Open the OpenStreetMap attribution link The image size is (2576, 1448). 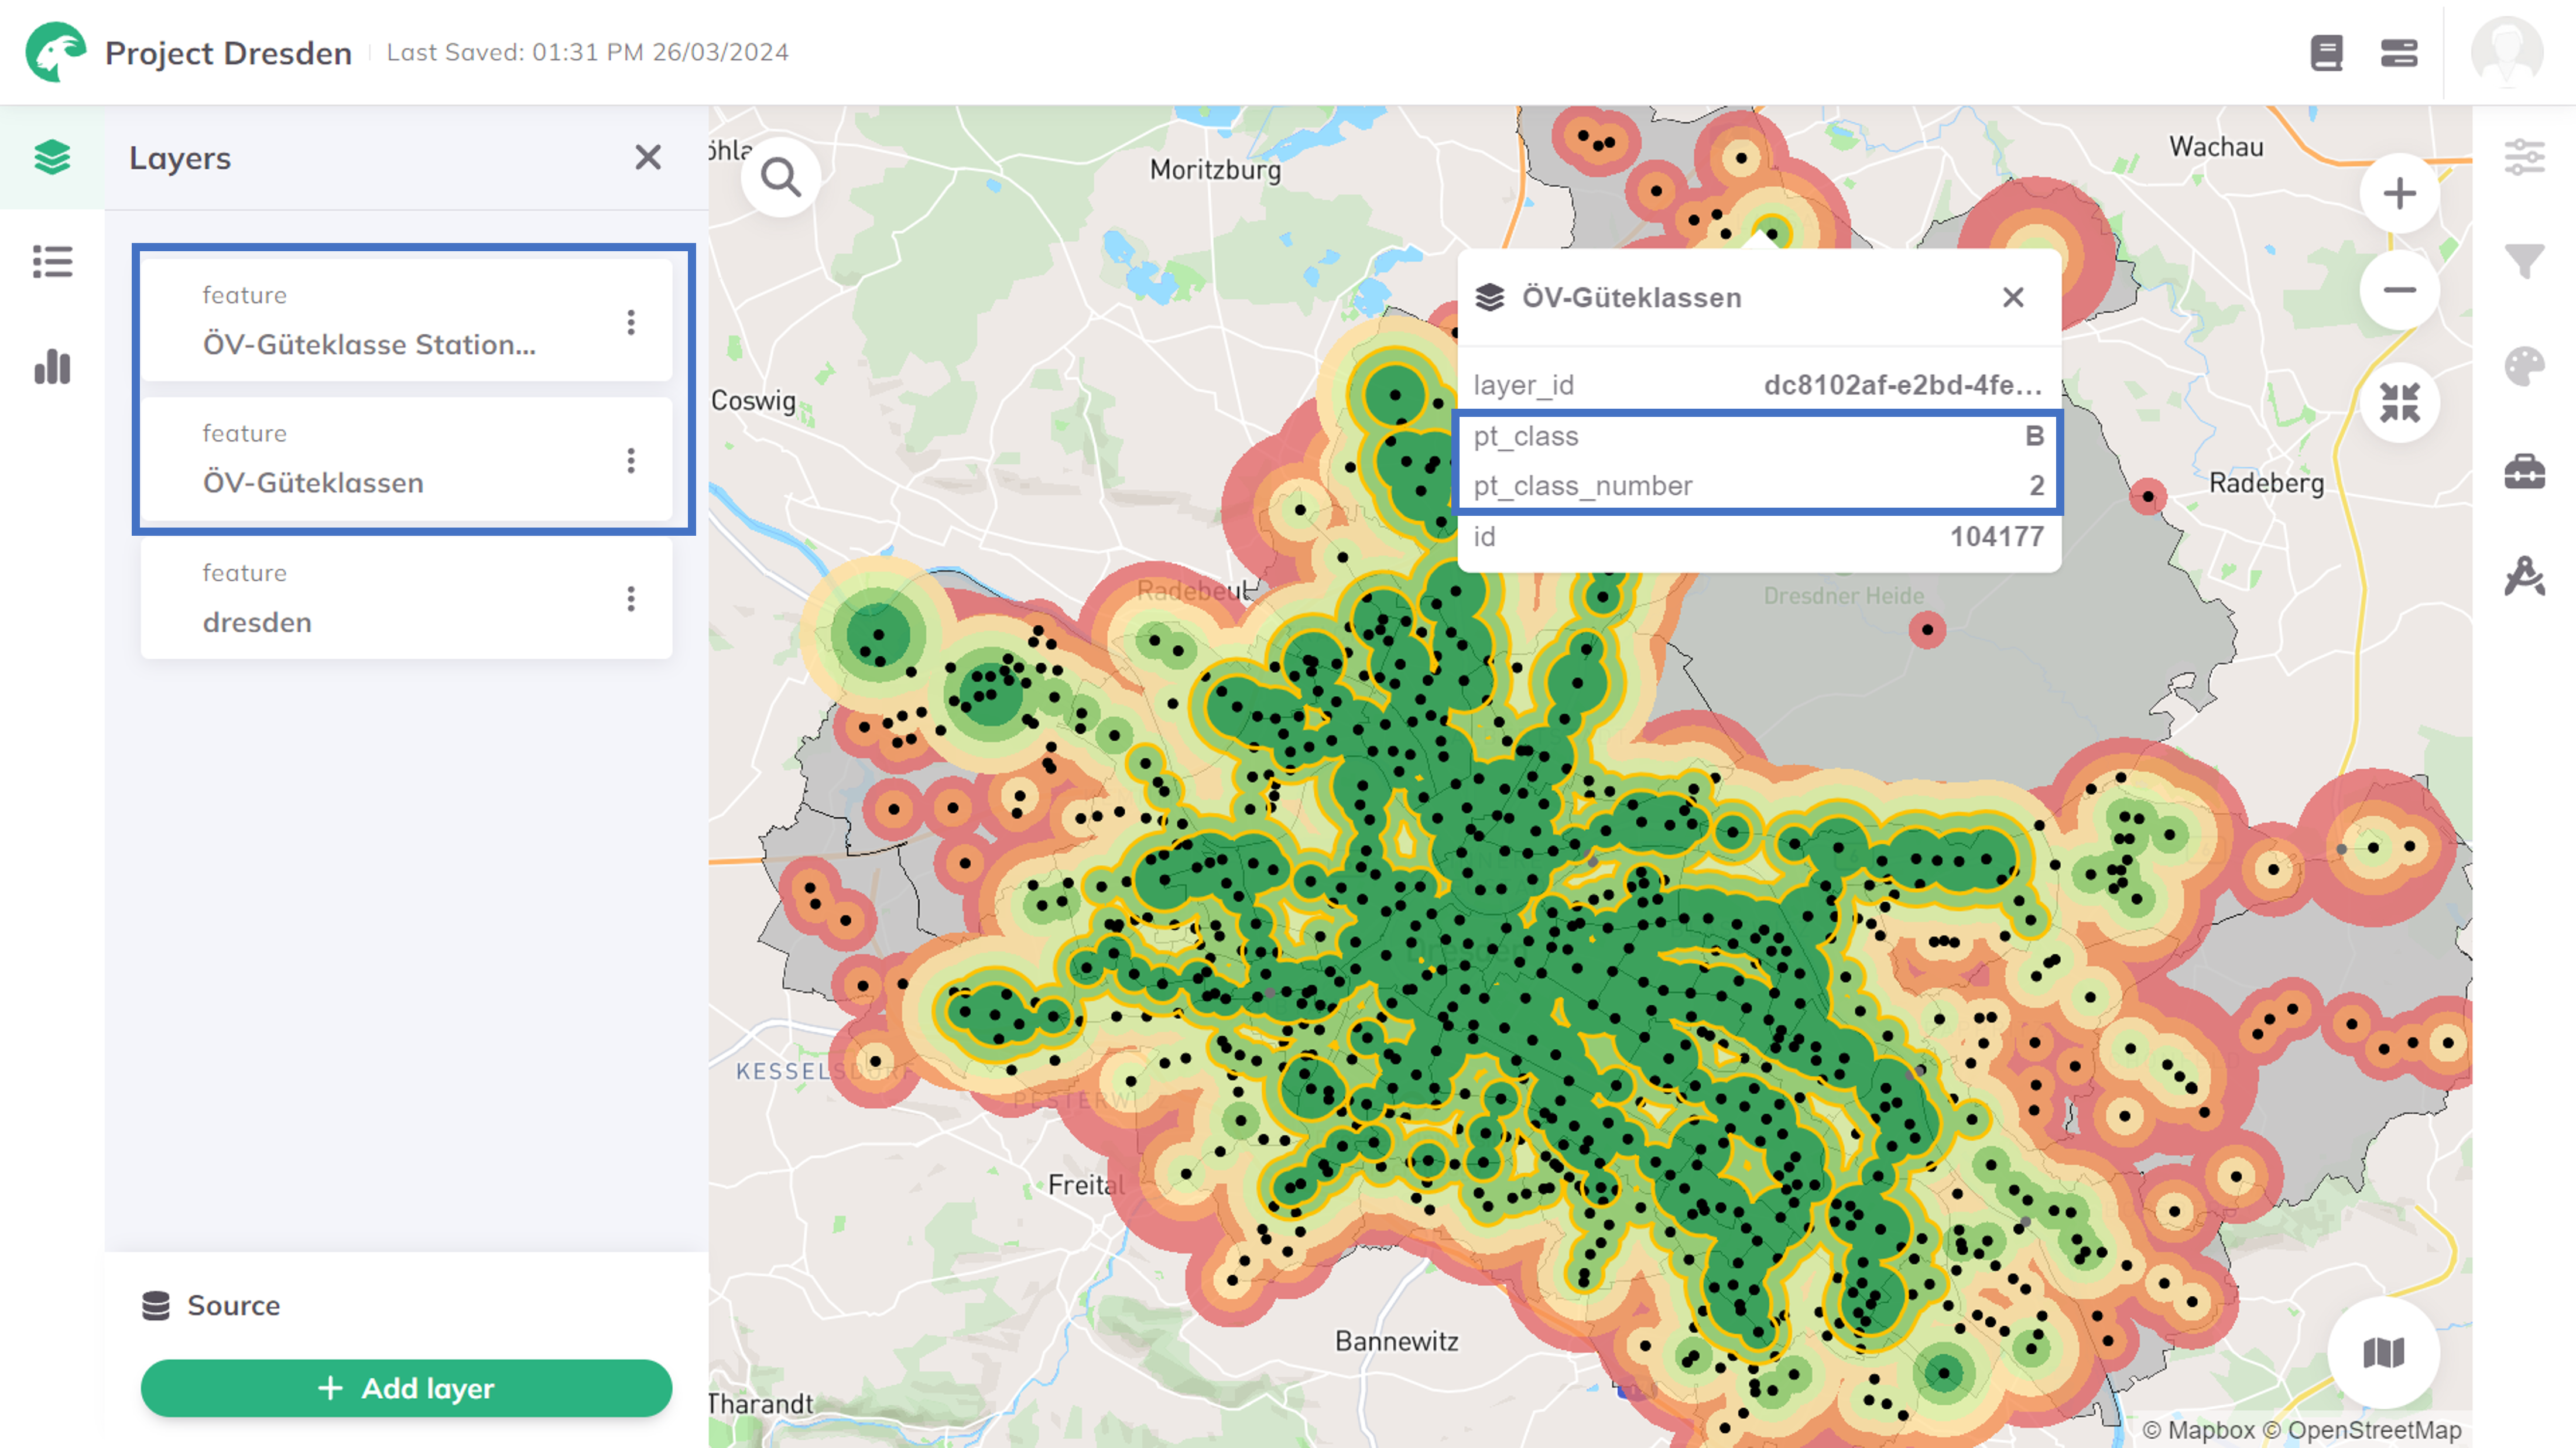2362,1430
